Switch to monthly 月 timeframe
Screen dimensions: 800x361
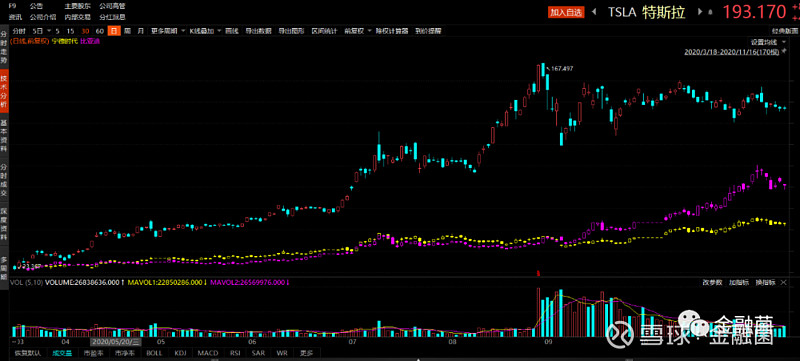[140, 31]
